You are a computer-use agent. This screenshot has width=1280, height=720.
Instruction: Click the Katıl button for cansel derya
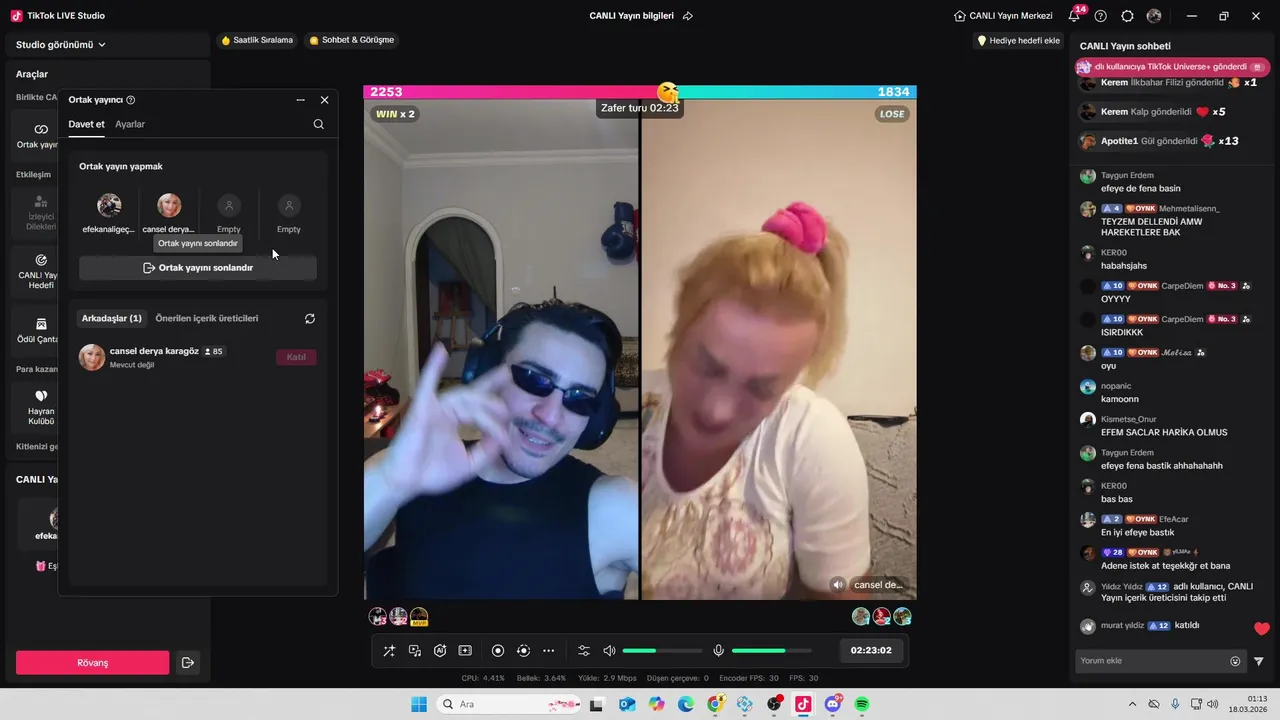pyautogui.click(x=296, y=357)
